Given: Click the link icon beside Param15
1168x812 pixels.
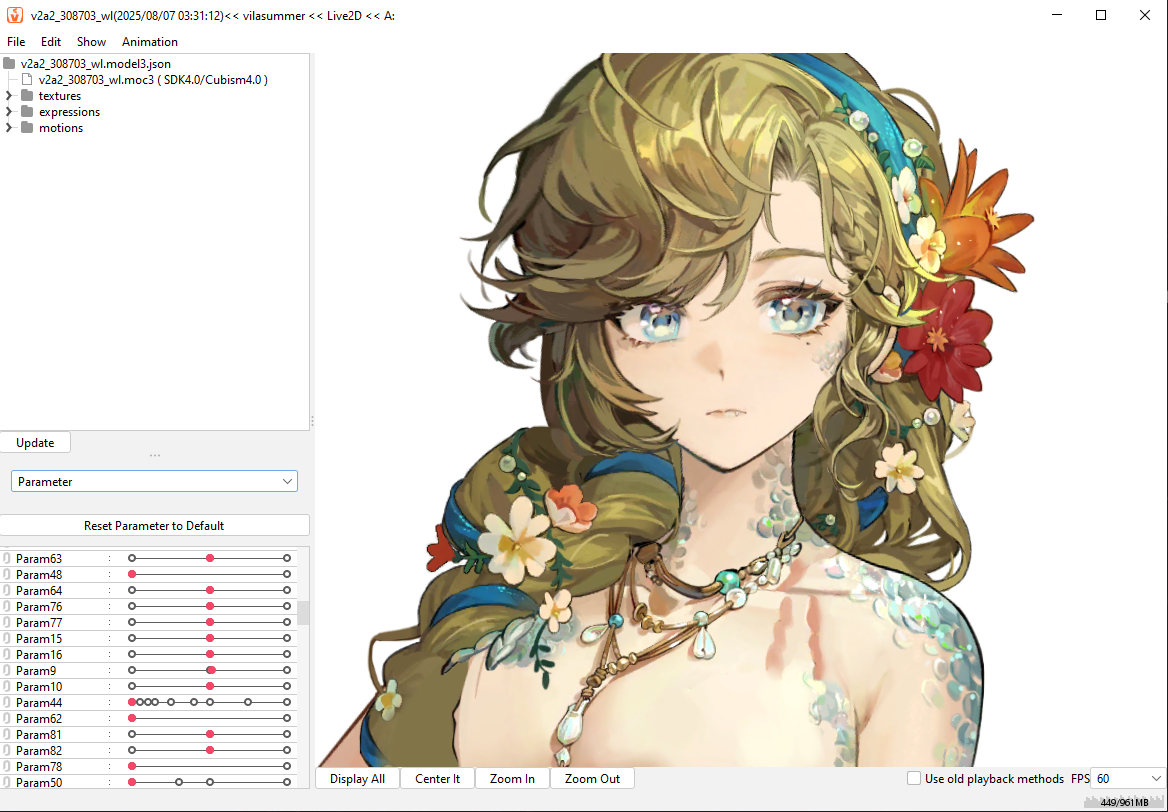Looking at the screenshot, I should 7,638.
